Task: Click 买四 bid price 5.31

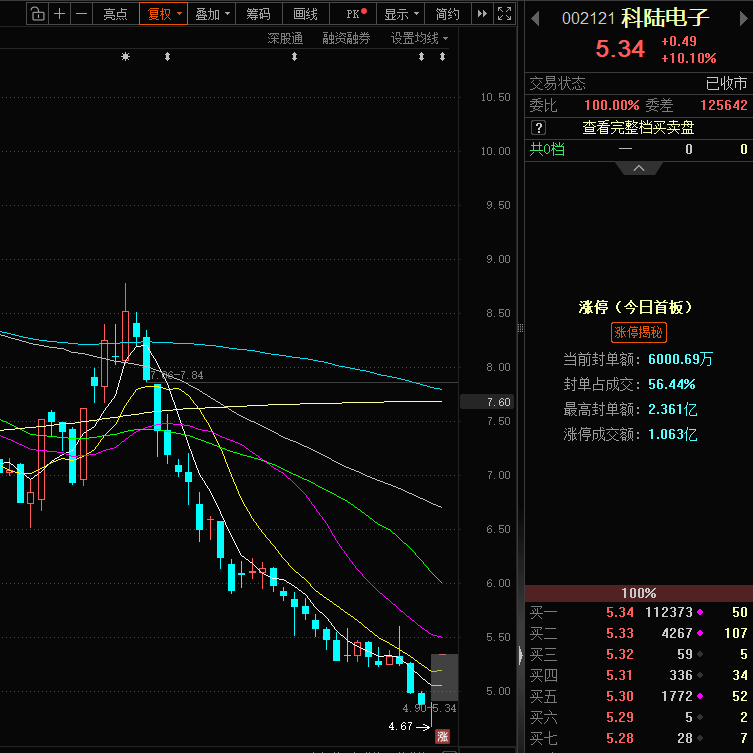Action: [619, 675]
